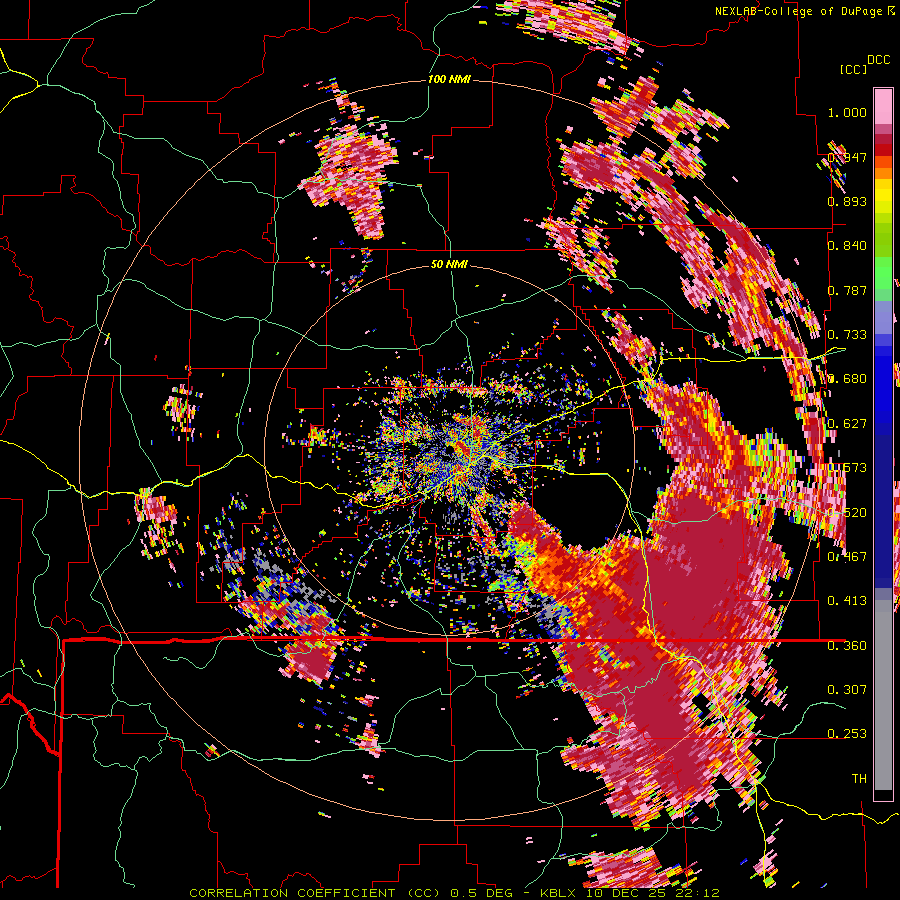Click the 0.307 color scale label
900x900 pixels.
[847, 690]
